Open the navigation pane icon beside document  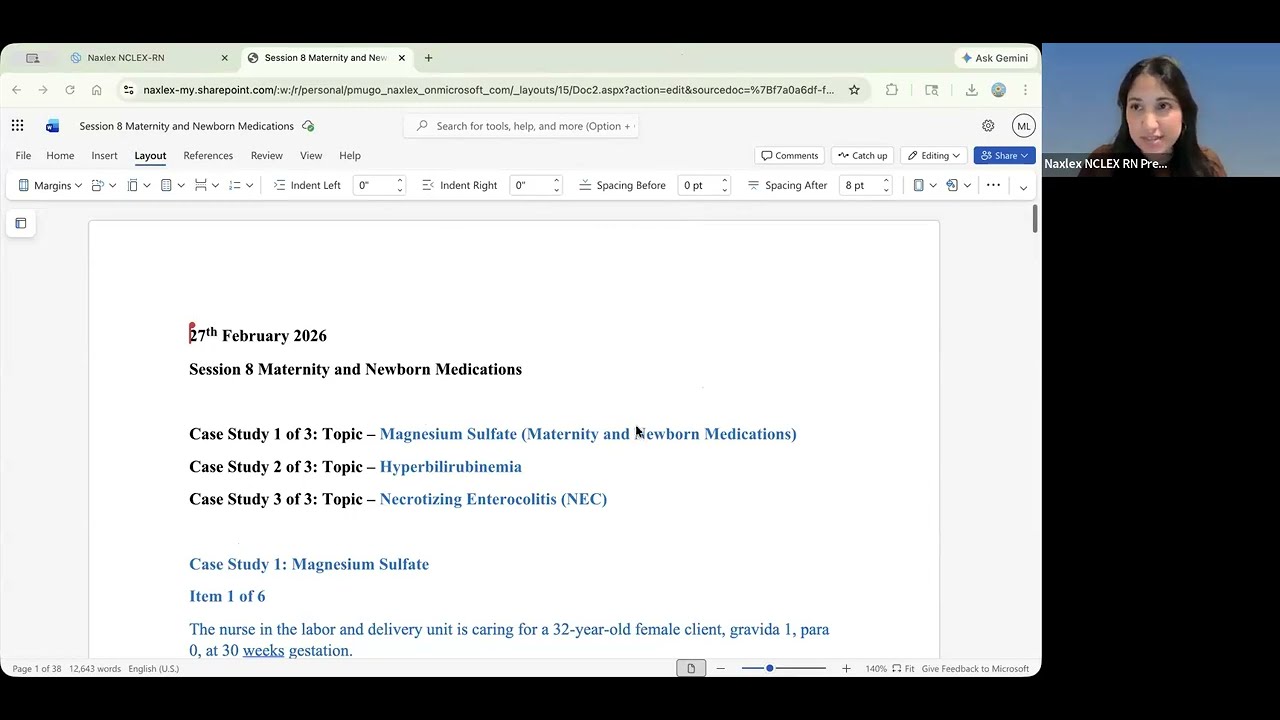point(21,223)
